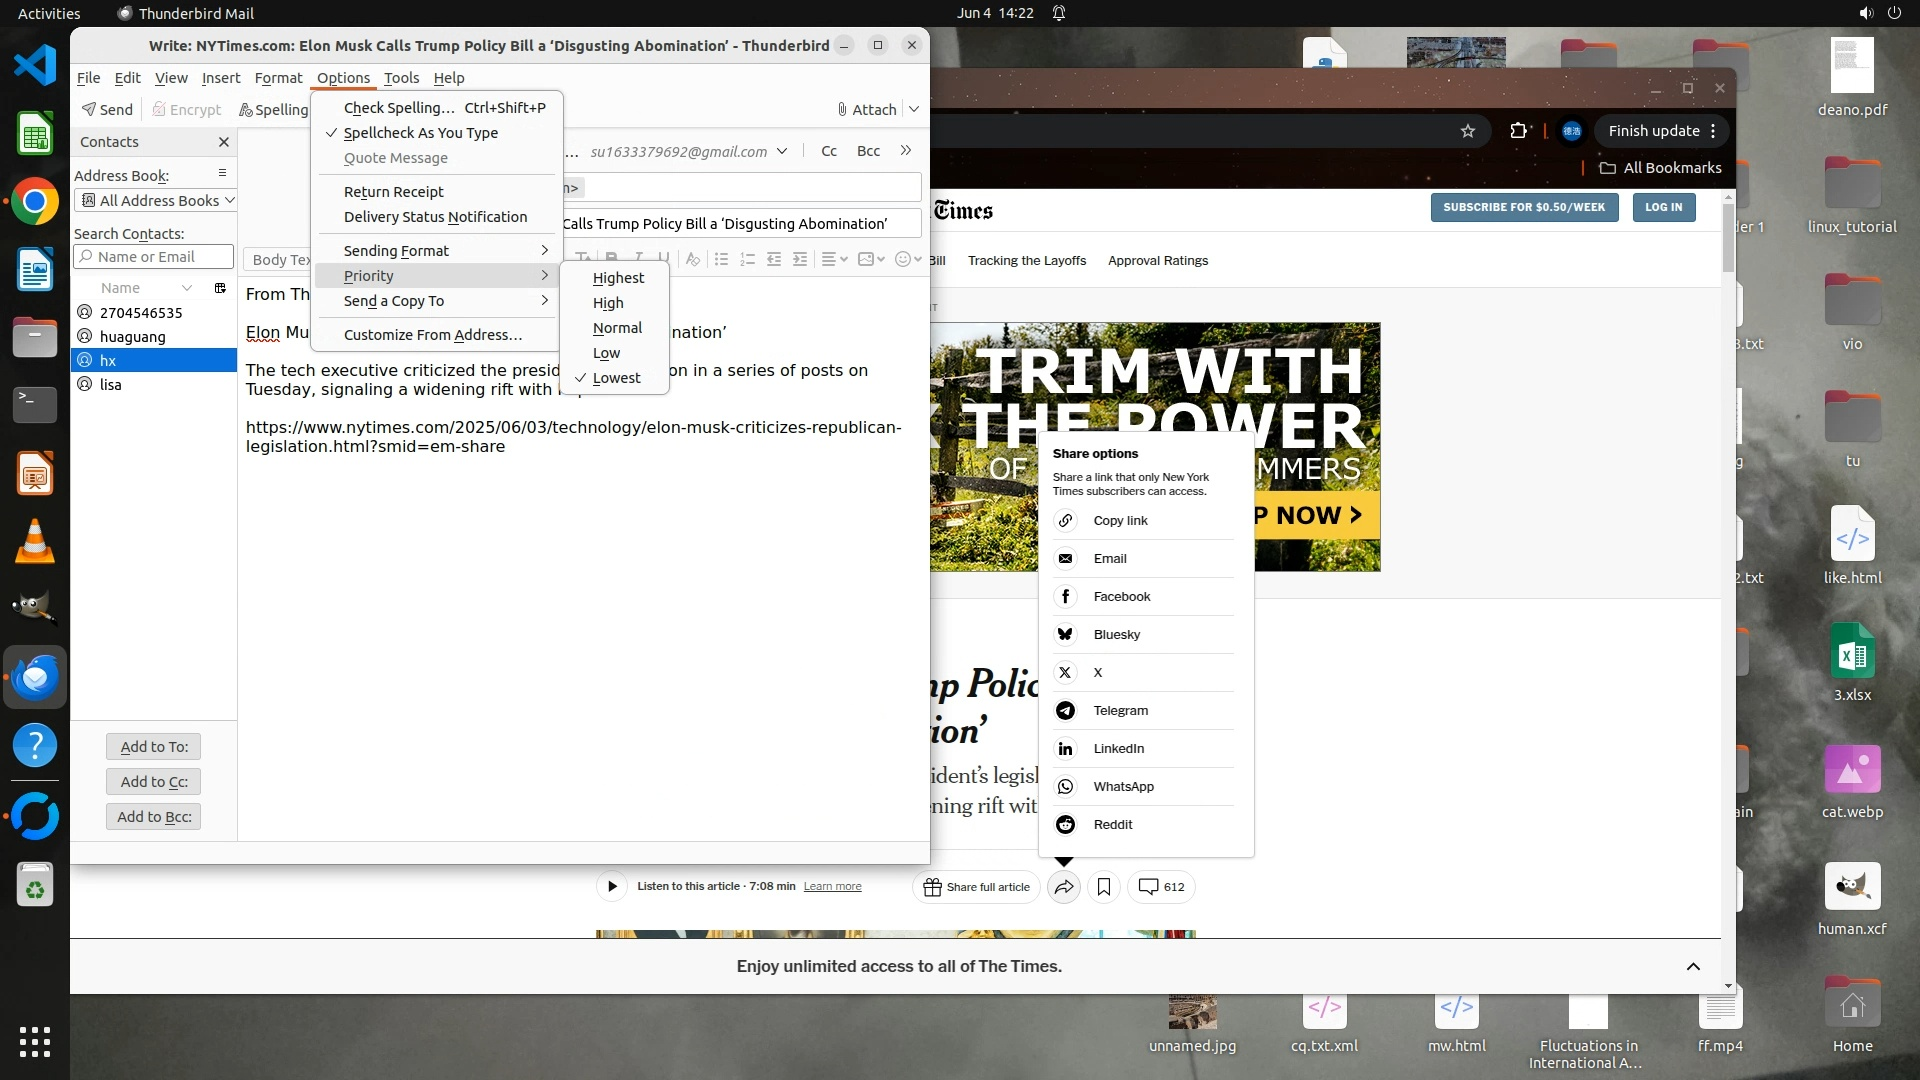Click the bookmark icon on NYTimes article
The height and width of the screenshot is (1080, 1920).
1104,887
